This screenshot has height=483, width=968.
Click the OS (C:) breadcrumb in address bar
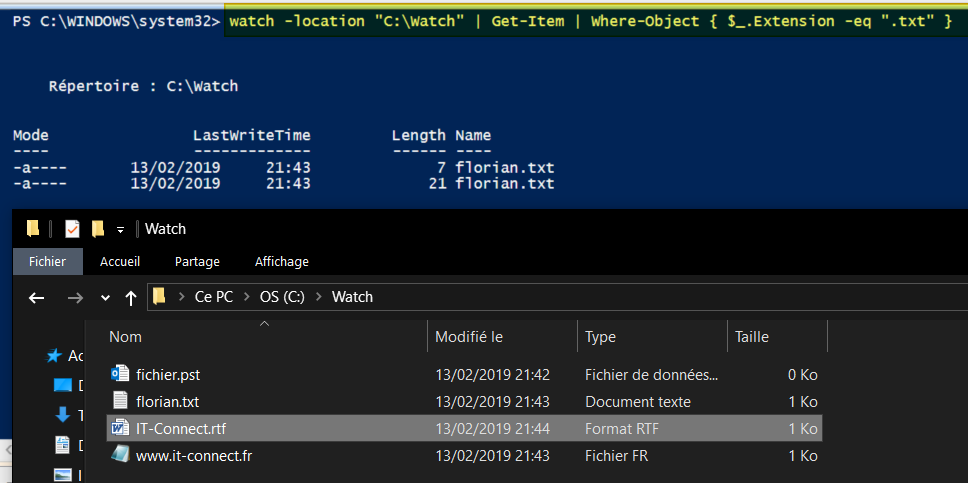tap(282, 297)
